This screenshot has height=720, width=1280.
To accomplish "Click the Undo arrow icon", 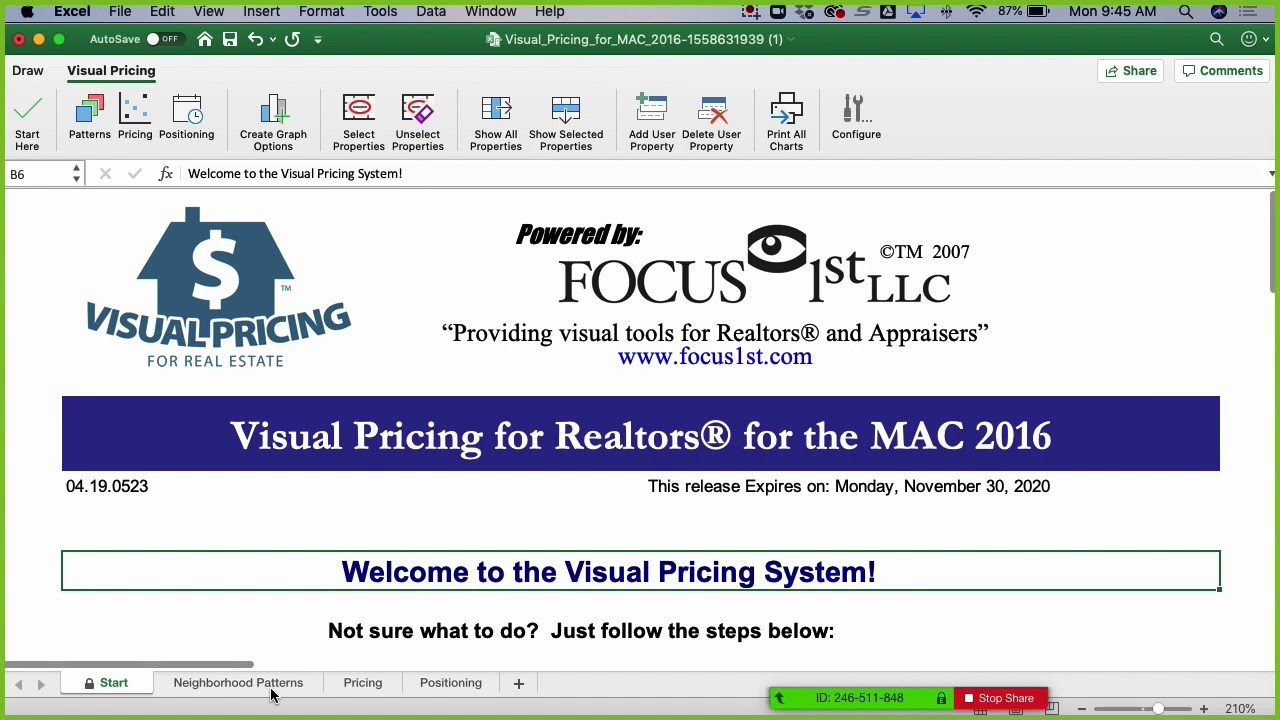I will click(256, 39).
